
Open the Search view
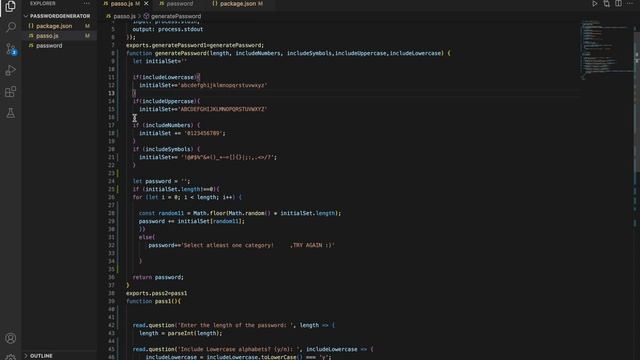11,27
